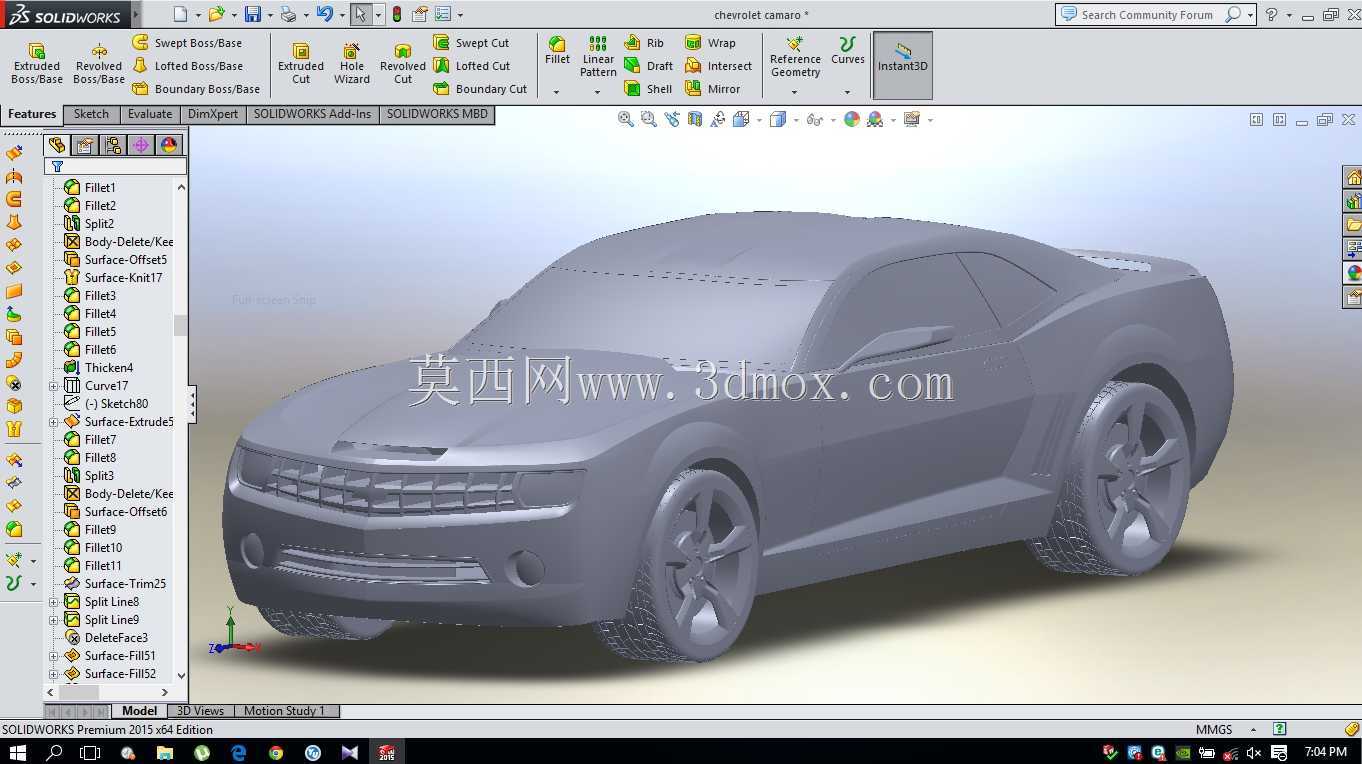Click the Rib feature tool

click(644, 43)
